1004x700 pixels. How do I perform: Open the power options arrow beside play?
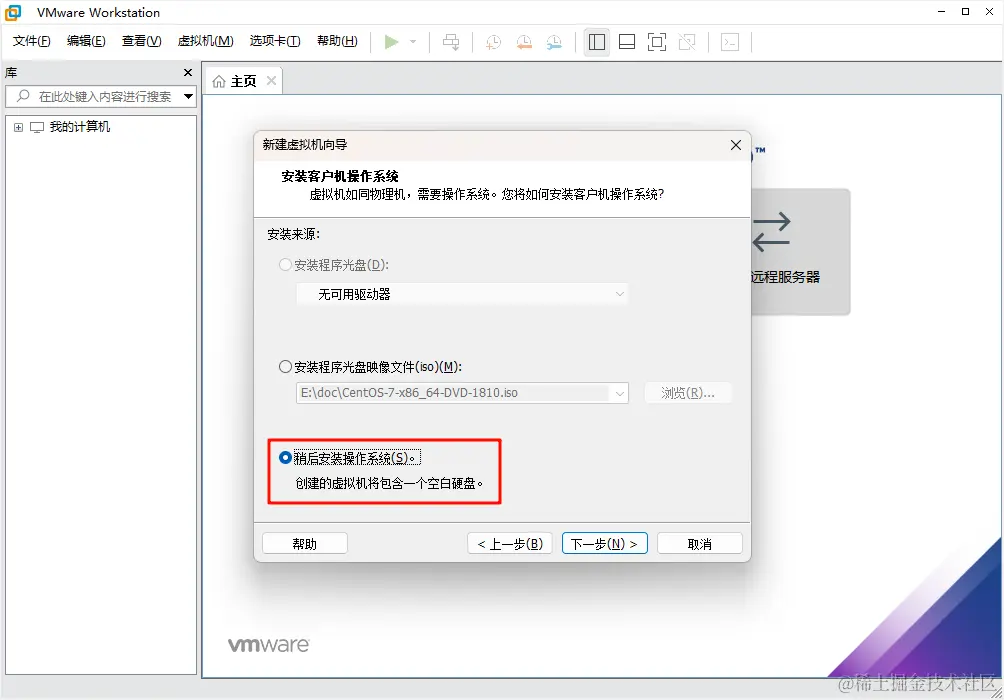coord(413,42)
